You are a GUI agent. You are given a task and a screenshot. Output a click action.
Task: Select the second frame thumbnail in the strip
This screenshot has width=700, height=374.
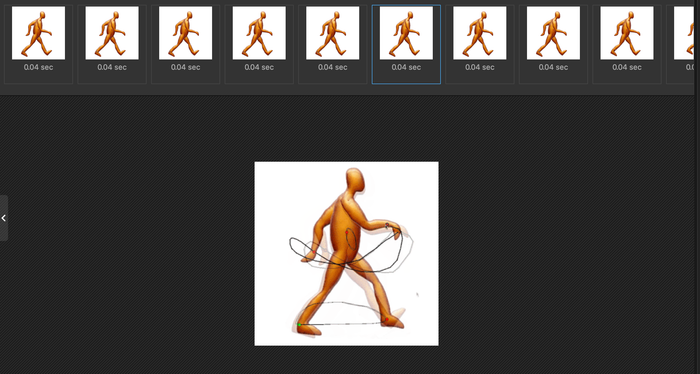[112, 33]
